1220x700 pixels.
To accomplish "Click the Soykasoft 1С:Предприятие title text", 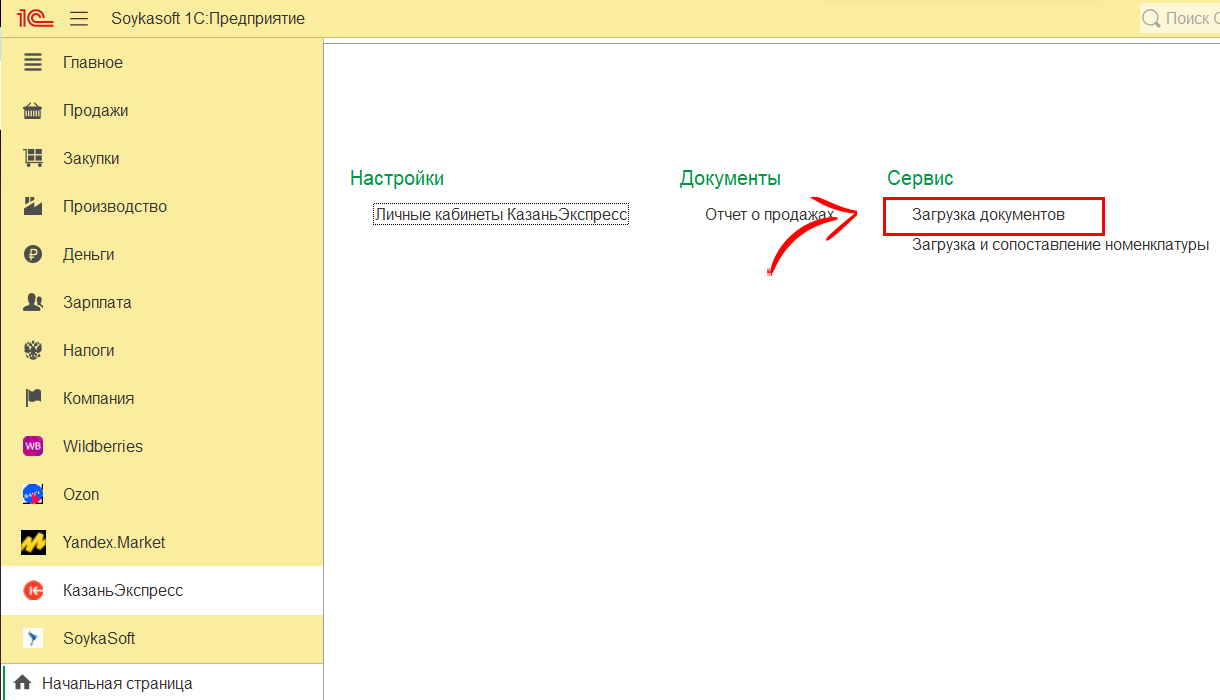I will point(208,19).
